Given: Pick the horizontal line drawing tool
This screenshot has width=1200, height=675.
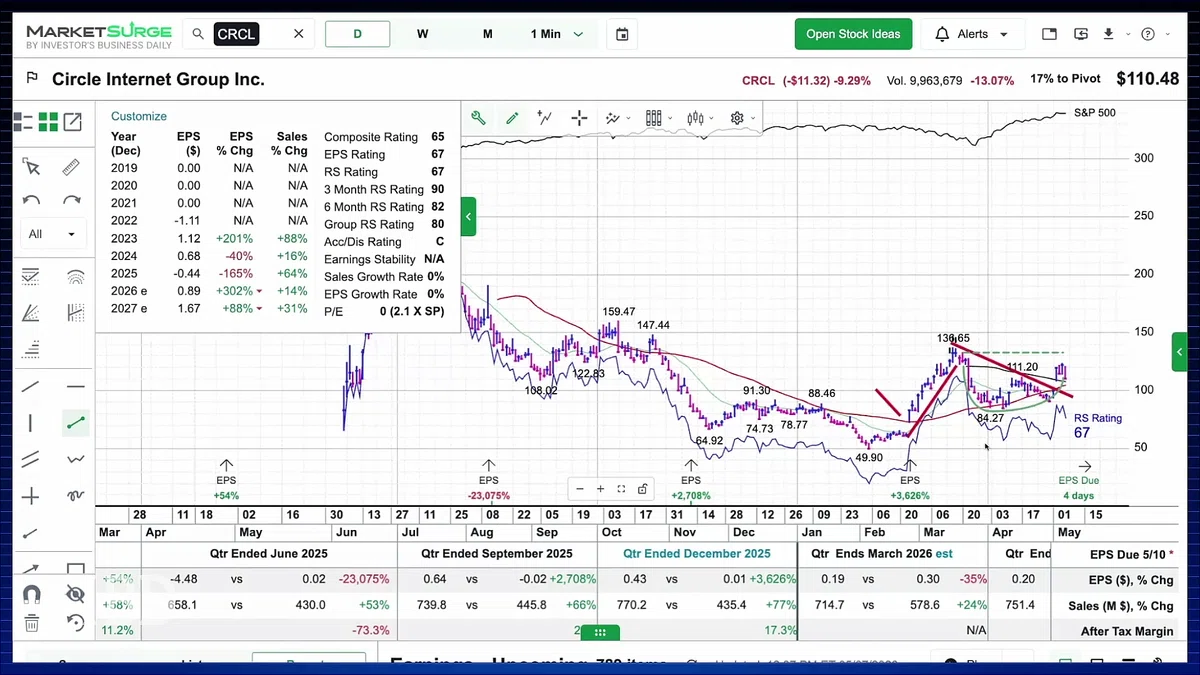Looking at the screenshot, I should (75, 387).
